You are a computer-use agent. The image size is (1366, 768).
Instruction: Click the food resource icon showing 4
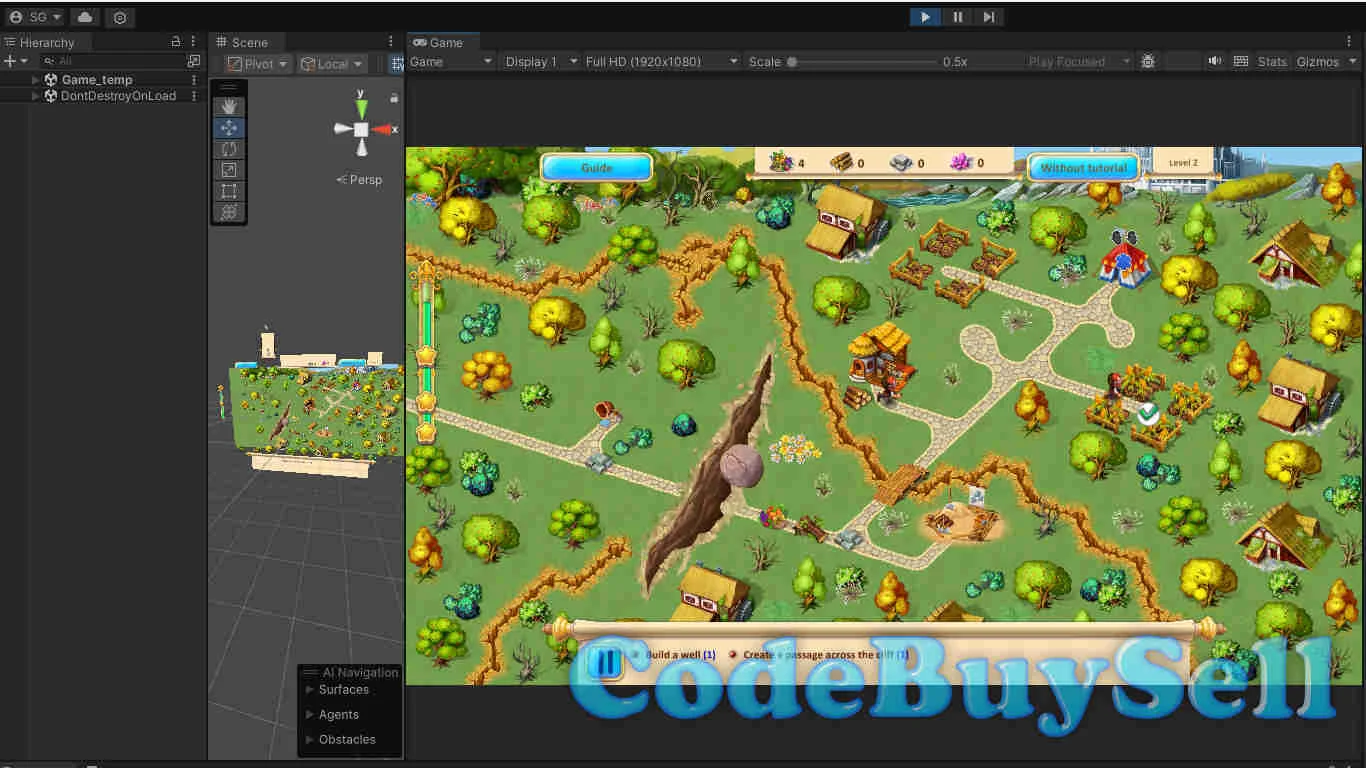781,162
